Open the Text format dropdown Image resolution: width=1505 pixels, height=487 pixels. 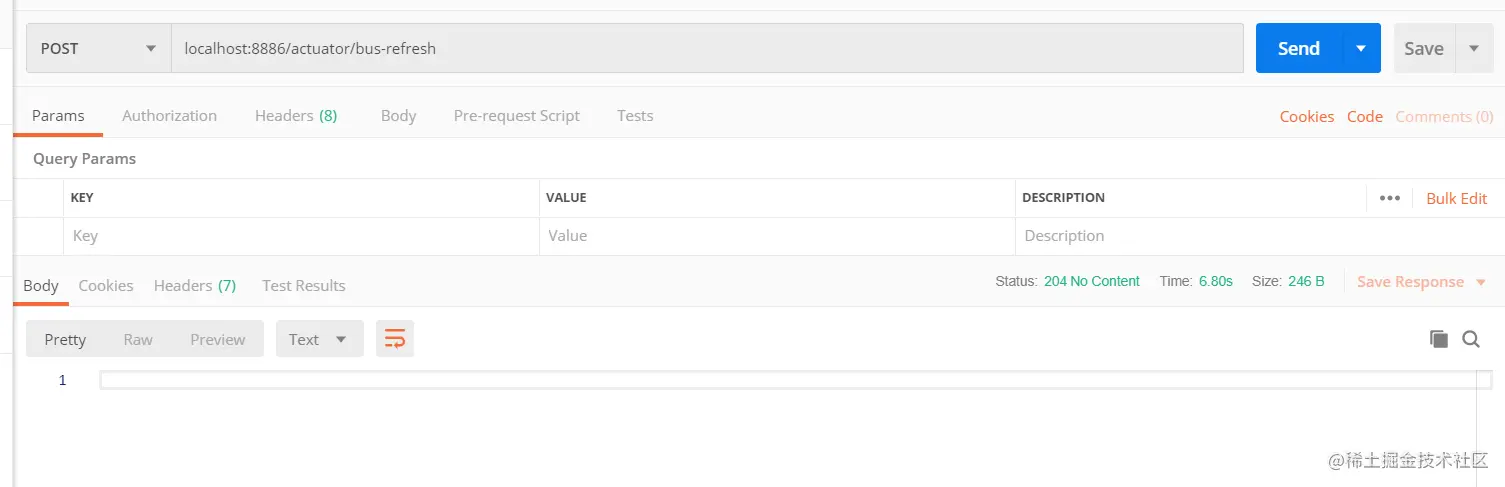coord(319,339)
